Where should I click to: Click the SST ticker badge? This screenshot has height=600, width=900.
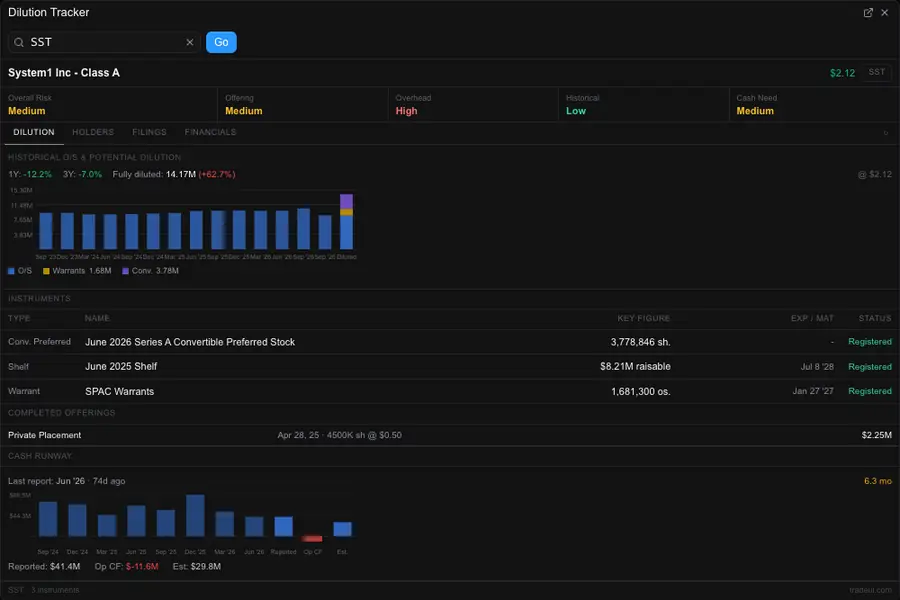point(876,72)
